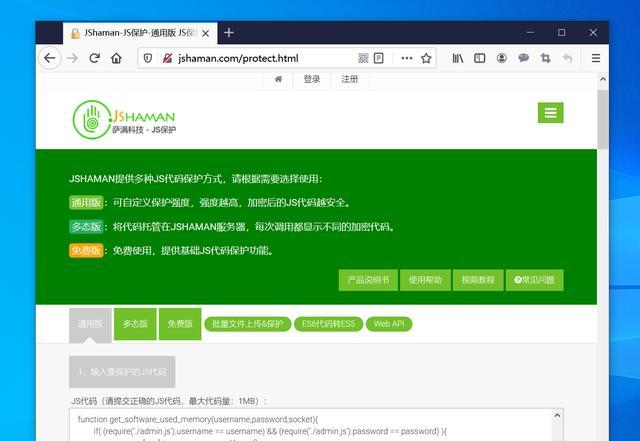Open the Firefox account icon

(502, 58)
